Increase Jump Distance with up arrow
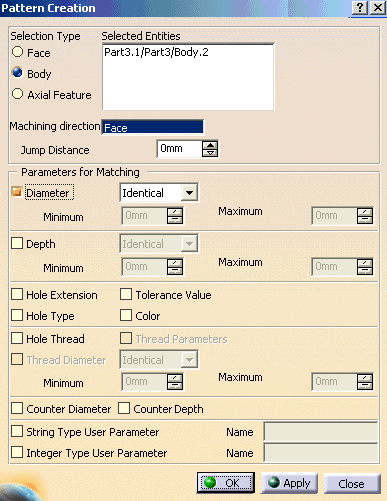Screen dimensions: 387x501 210,145
